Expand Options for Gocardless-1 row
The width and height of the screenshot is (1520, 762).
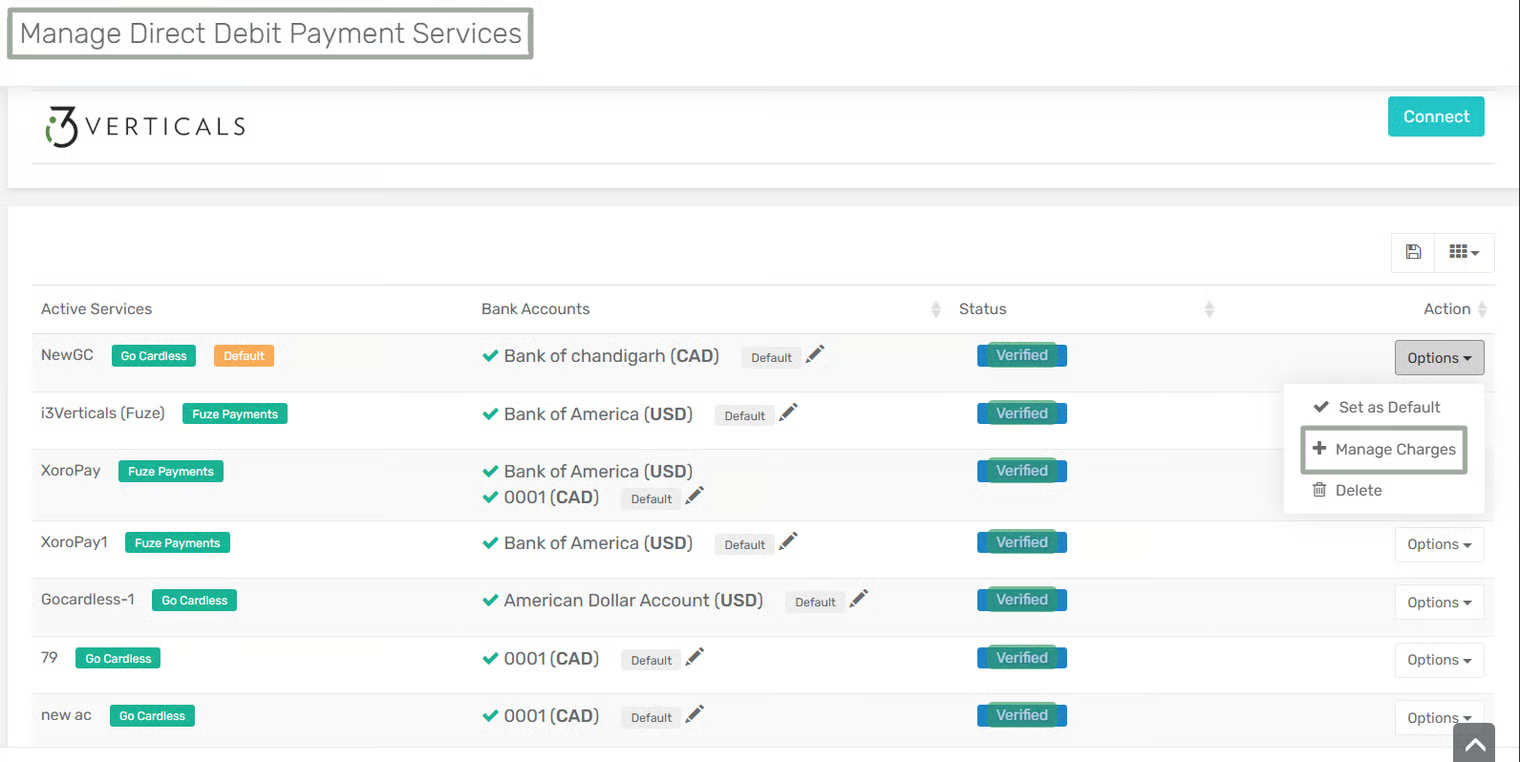(x=1438, y=602)
